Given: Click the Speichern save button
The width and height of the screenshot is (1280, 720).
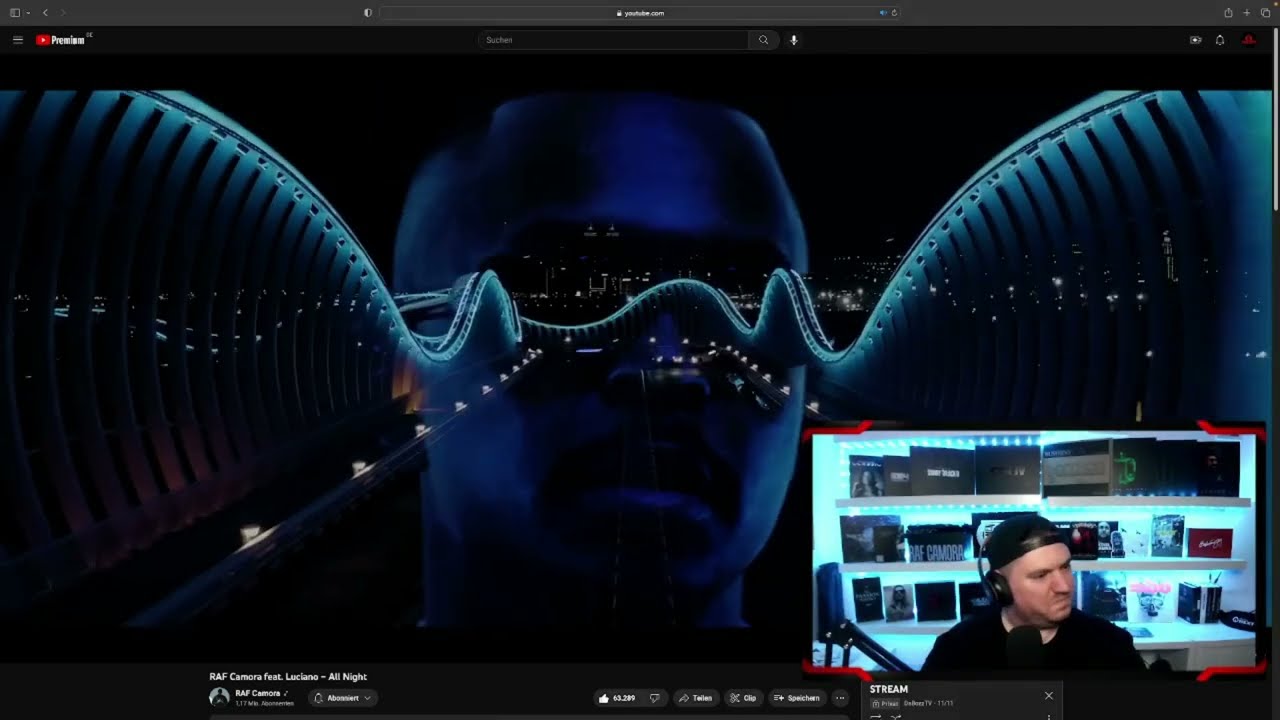Looking at the screenshot, I should [797, 698].
